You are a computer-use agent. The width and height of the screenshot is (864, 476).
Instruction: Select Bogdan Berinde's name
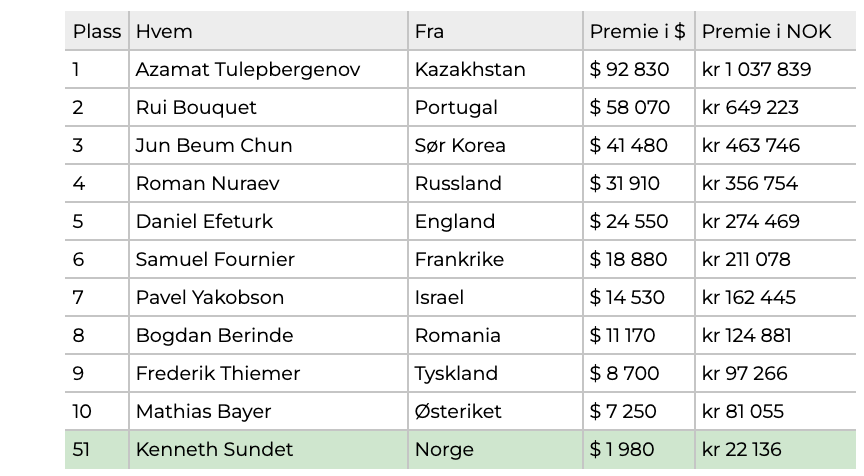(214, 336)
